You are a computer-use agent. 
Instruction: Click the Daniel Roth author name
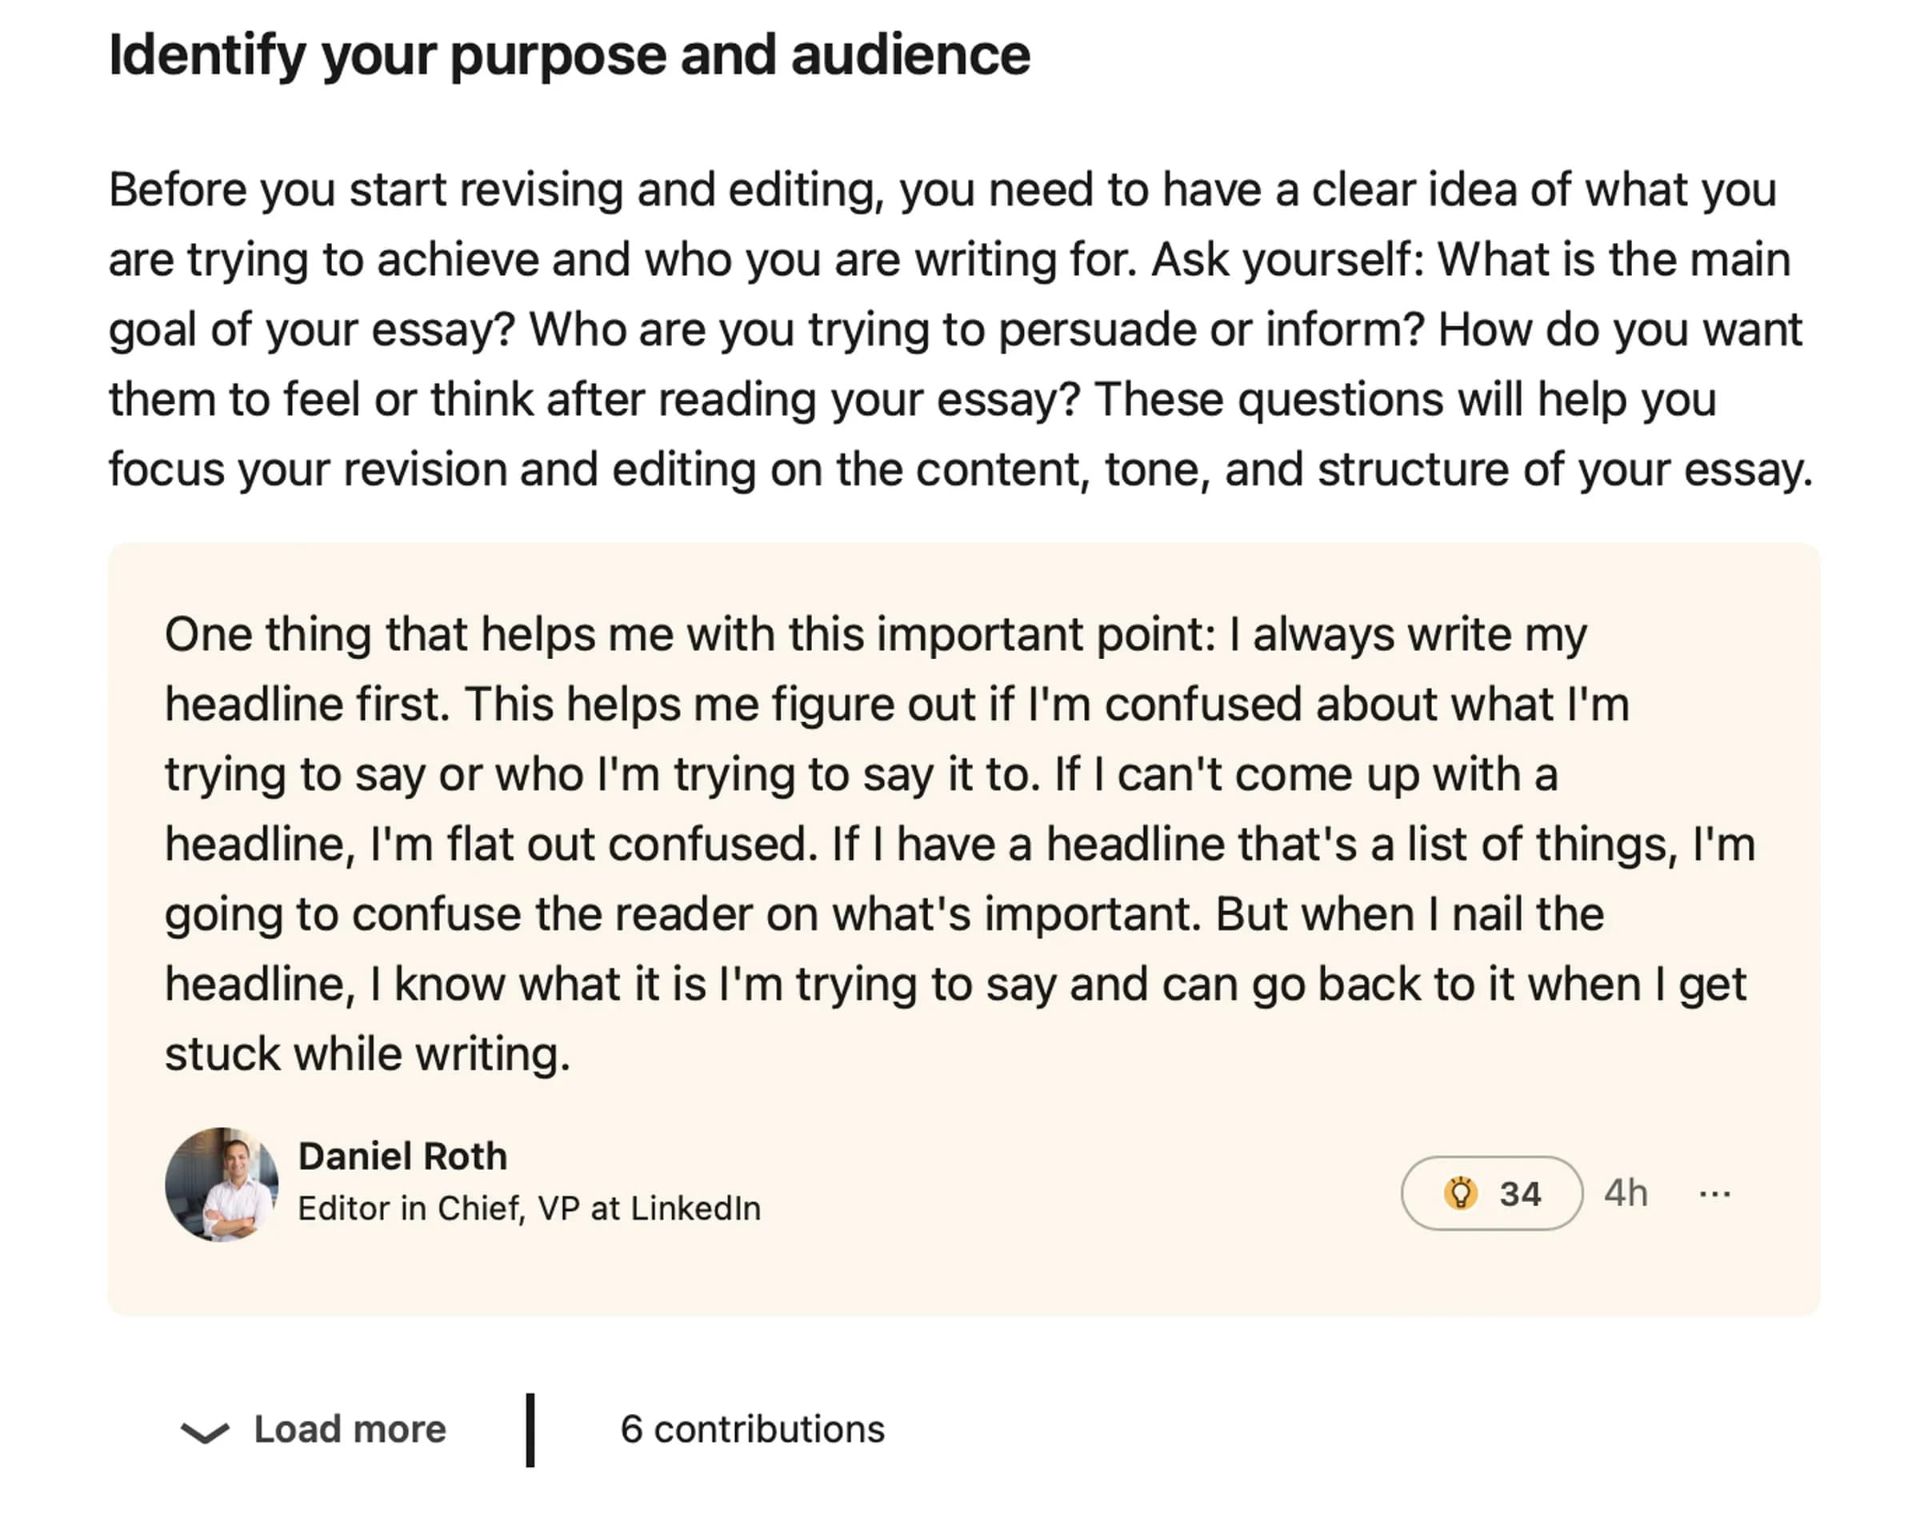tap(402, 1156)
